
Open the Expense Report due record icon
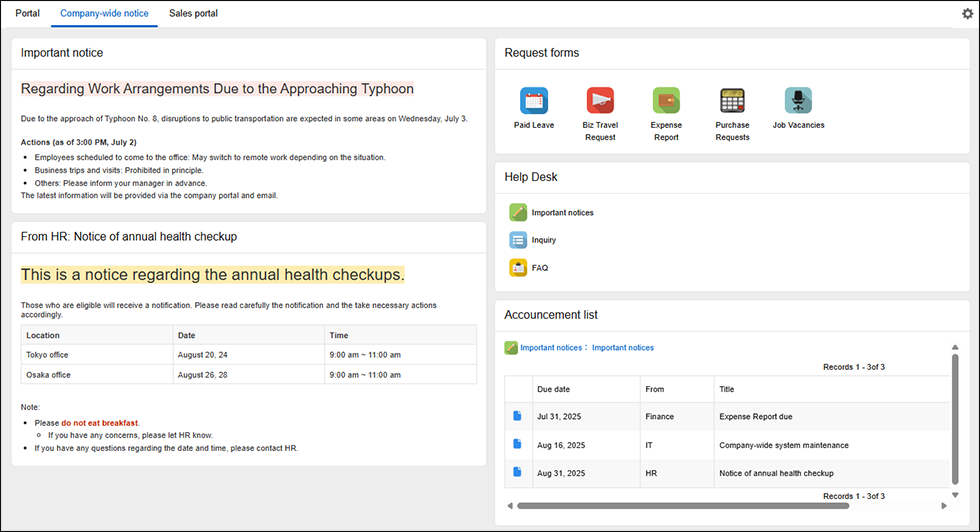pos(518,416)
